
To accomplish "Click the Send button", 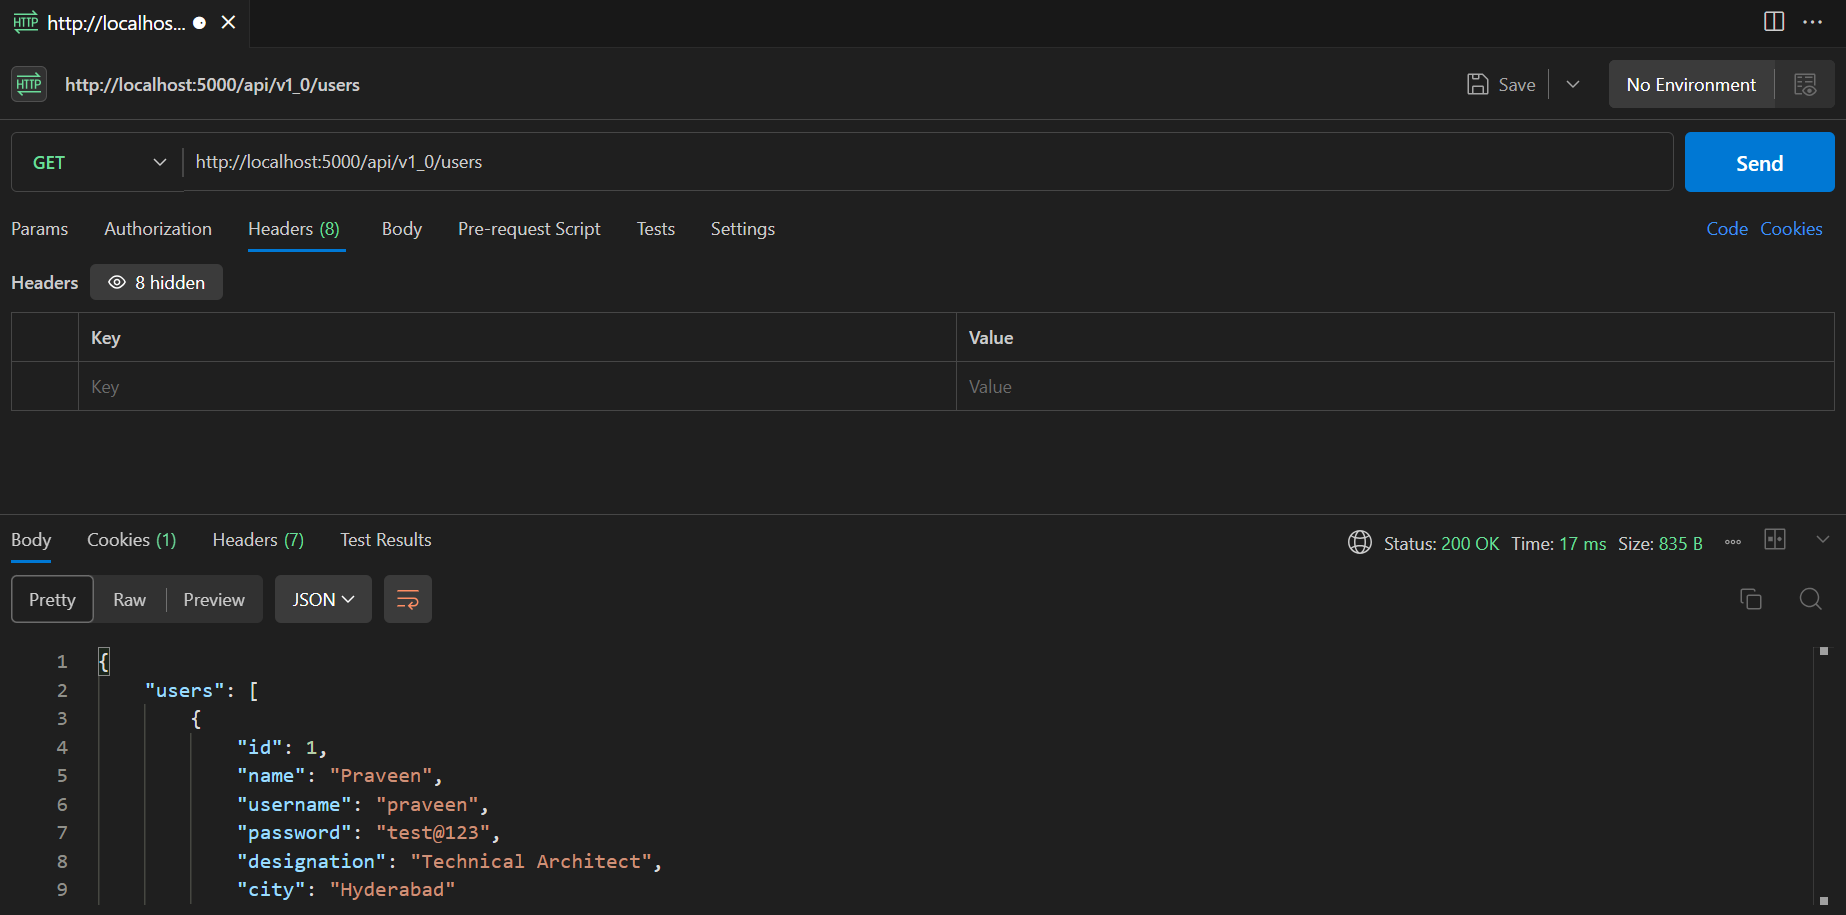I will point(1759,162).
